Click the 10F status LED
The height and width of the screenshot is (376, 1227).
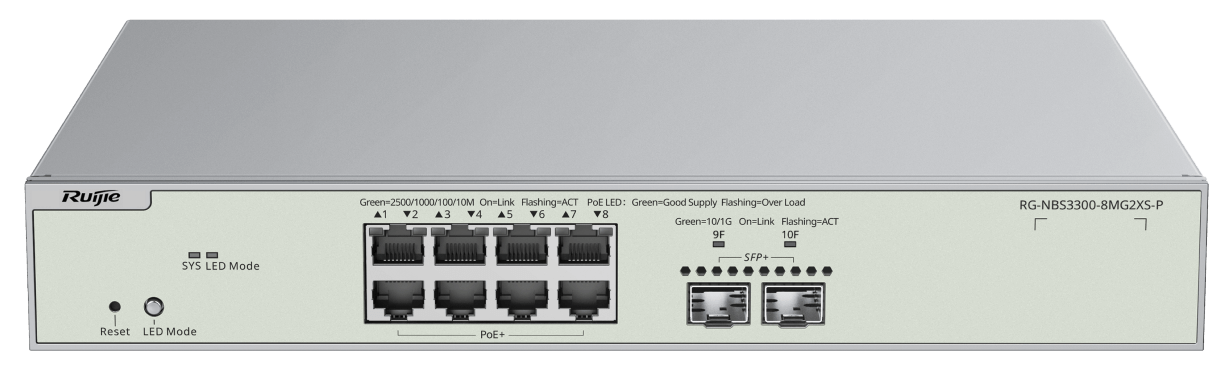790,246
